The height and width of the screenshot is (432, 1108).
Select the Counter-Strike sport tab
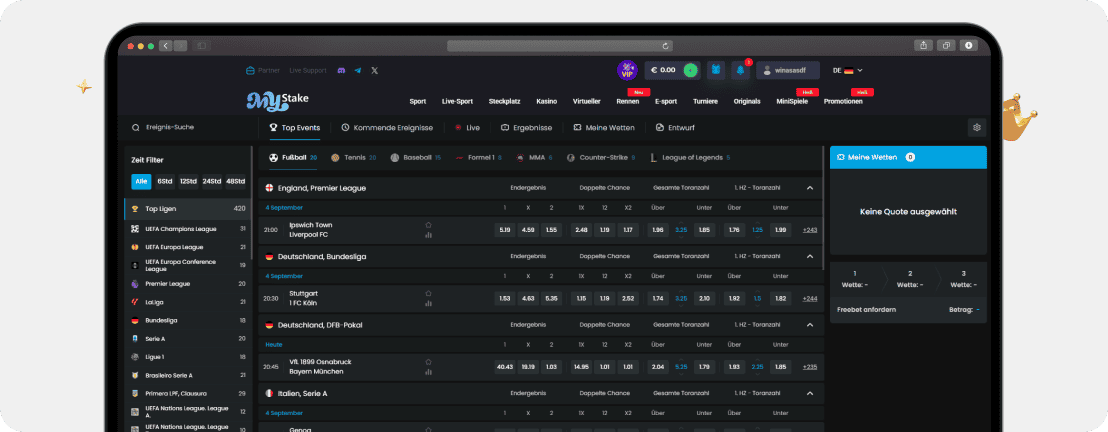601,158
